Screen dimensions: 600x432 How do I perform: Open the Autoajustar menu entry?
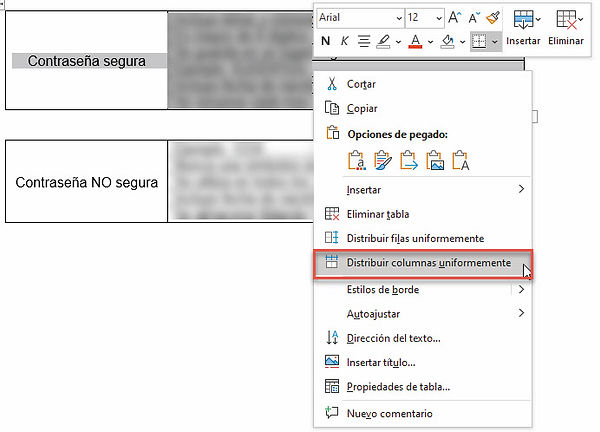pos(422,314)
